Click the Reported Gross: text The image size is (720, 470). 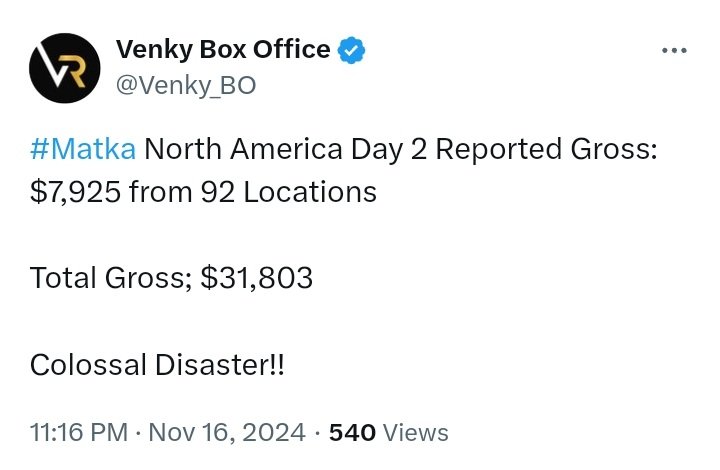pyautogui.click(x=546, y=149)
